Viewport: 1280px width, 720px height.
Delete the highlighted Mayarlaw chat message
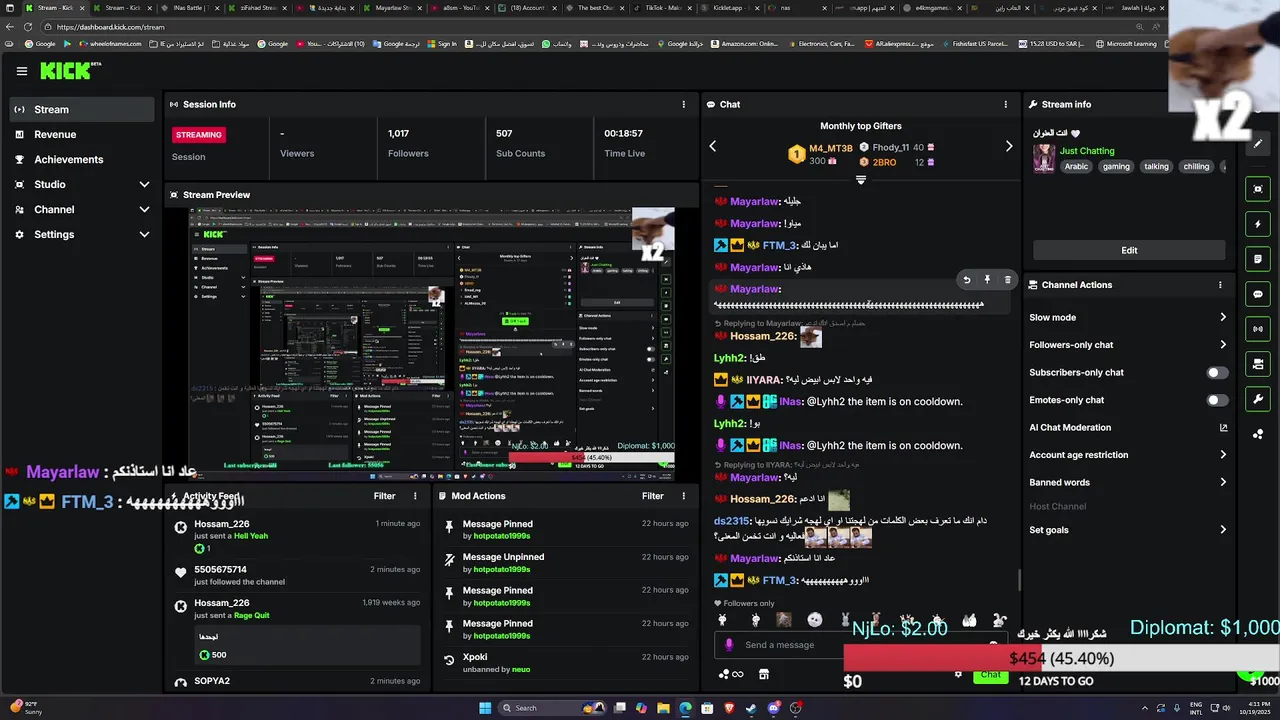click(x=1007, y=280)
